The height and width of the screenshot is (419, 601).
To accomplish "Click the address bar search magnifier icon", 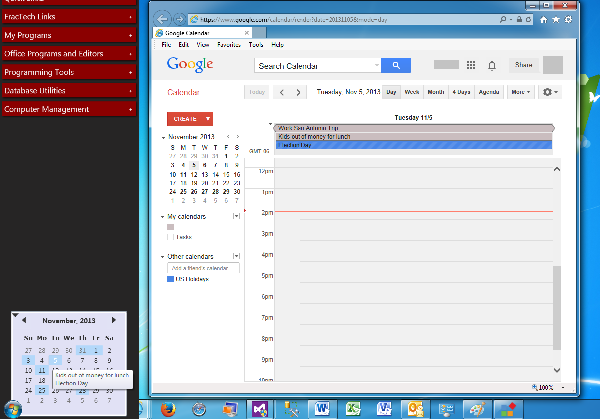I will [x=503, y=19].
